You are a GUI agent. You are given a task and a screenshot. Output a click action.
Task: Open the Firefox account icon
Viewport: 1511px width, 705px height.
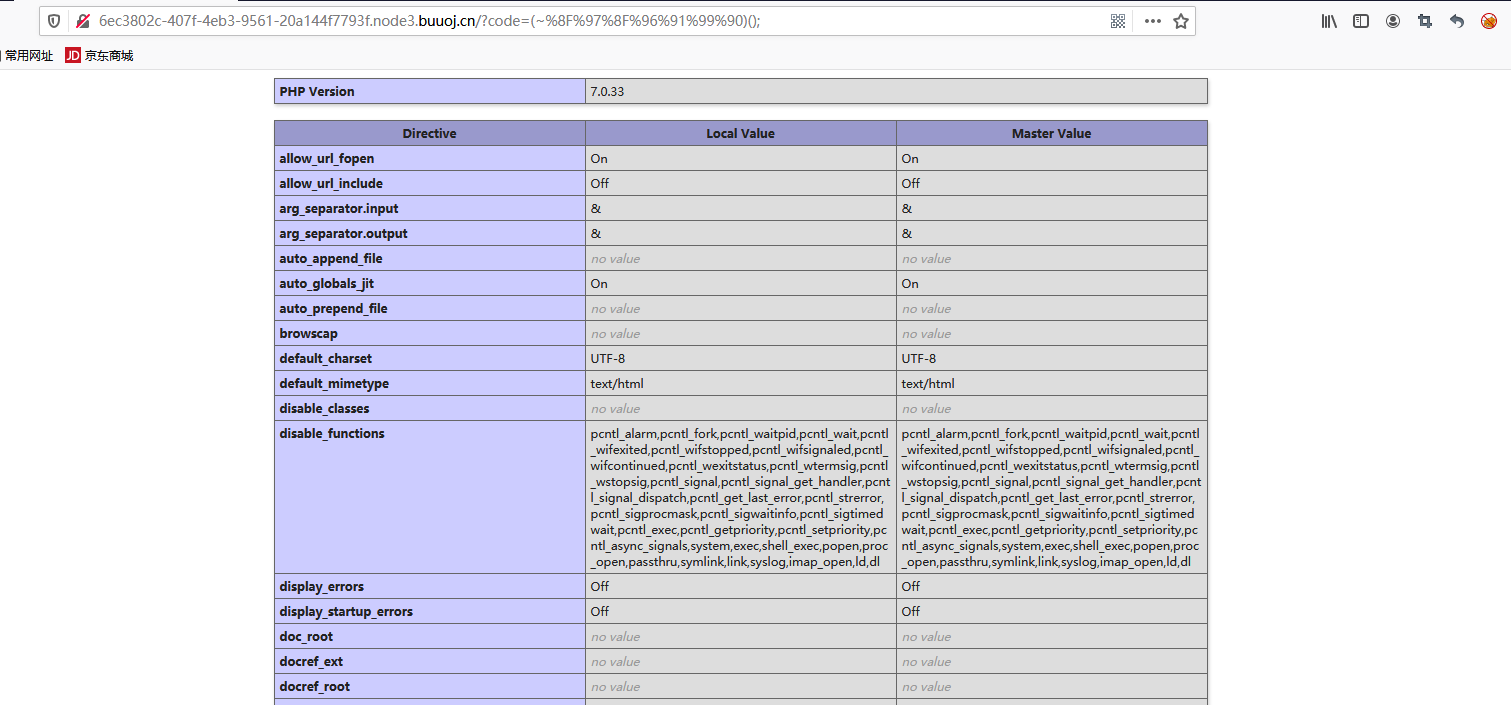[1393, 21]
